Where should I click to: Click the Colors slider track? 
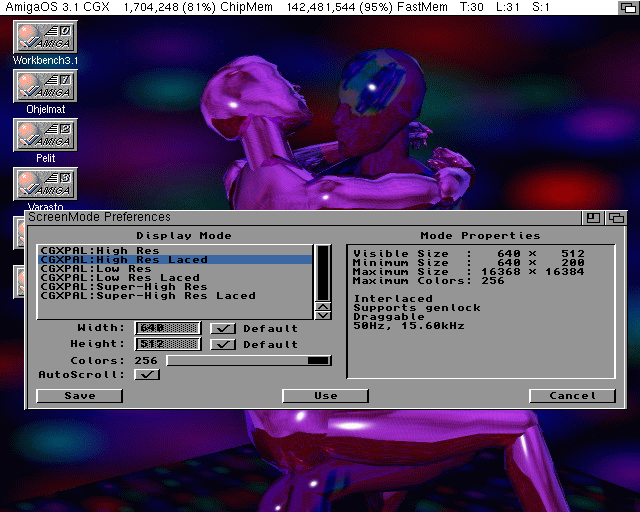[249, 361]
